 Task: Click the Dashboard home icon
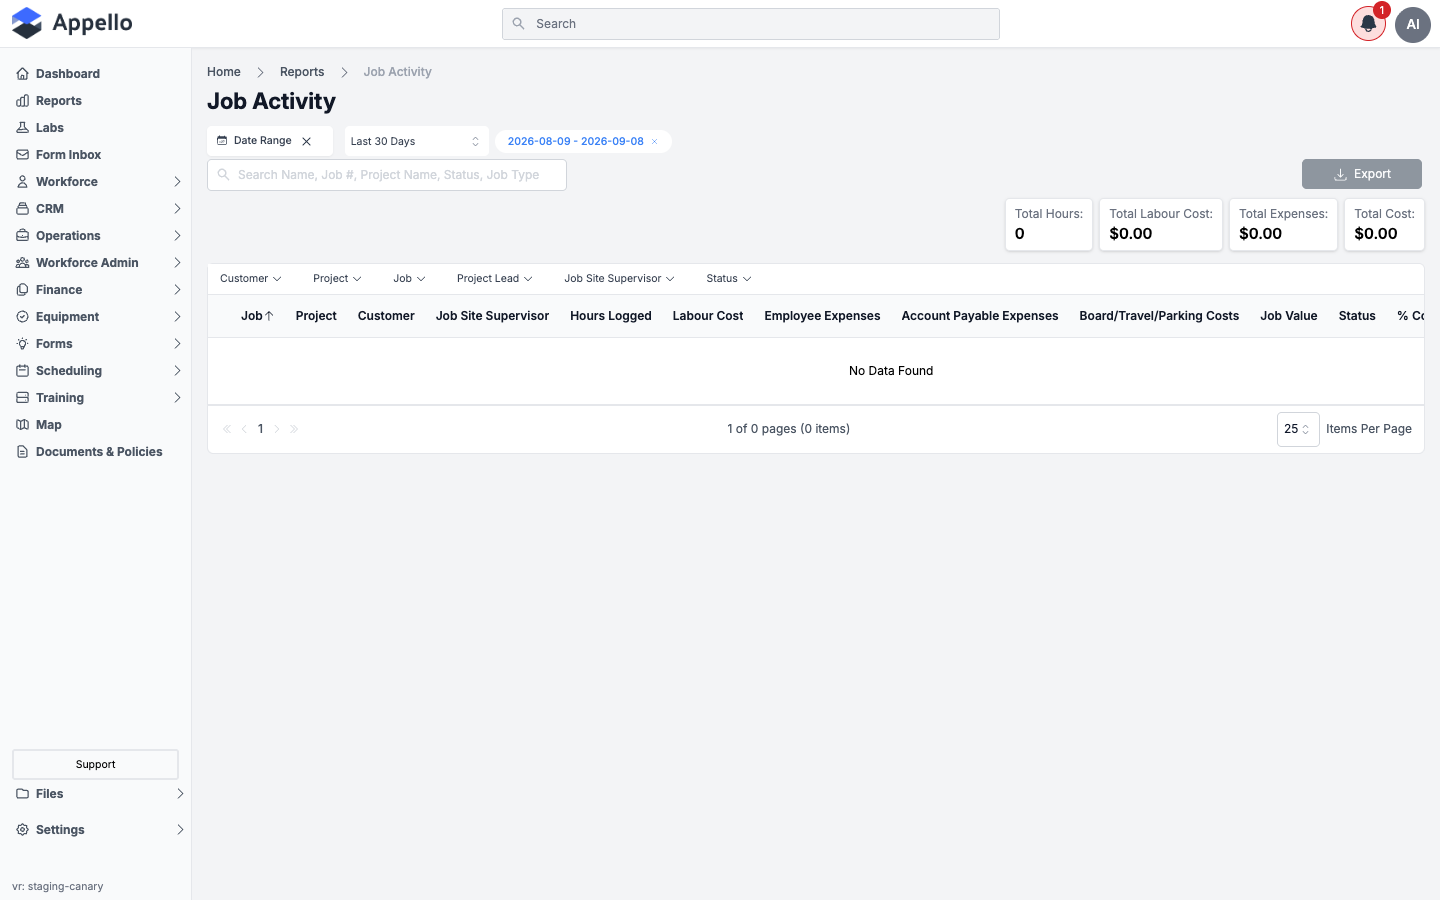click(x=22, y=74)
